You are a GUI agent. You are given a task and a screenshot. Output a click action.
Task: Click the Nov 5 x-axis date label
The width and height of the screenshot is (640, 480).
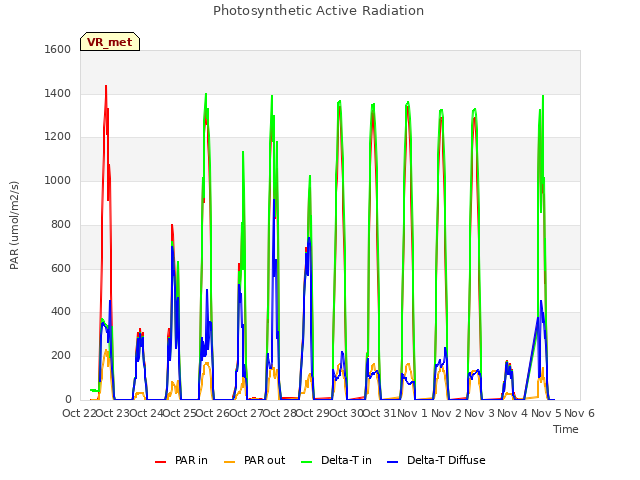(546, 413)
